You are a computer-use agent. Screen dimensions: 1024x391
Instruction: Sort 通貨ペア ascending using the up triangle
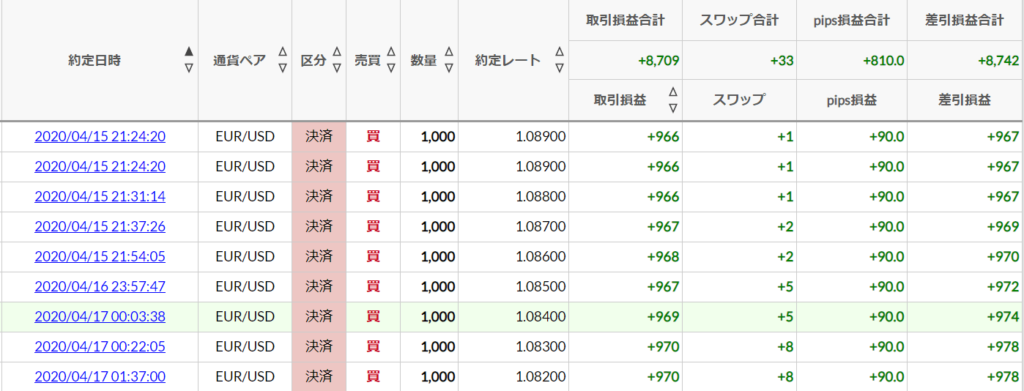click(x=282, y=52)
